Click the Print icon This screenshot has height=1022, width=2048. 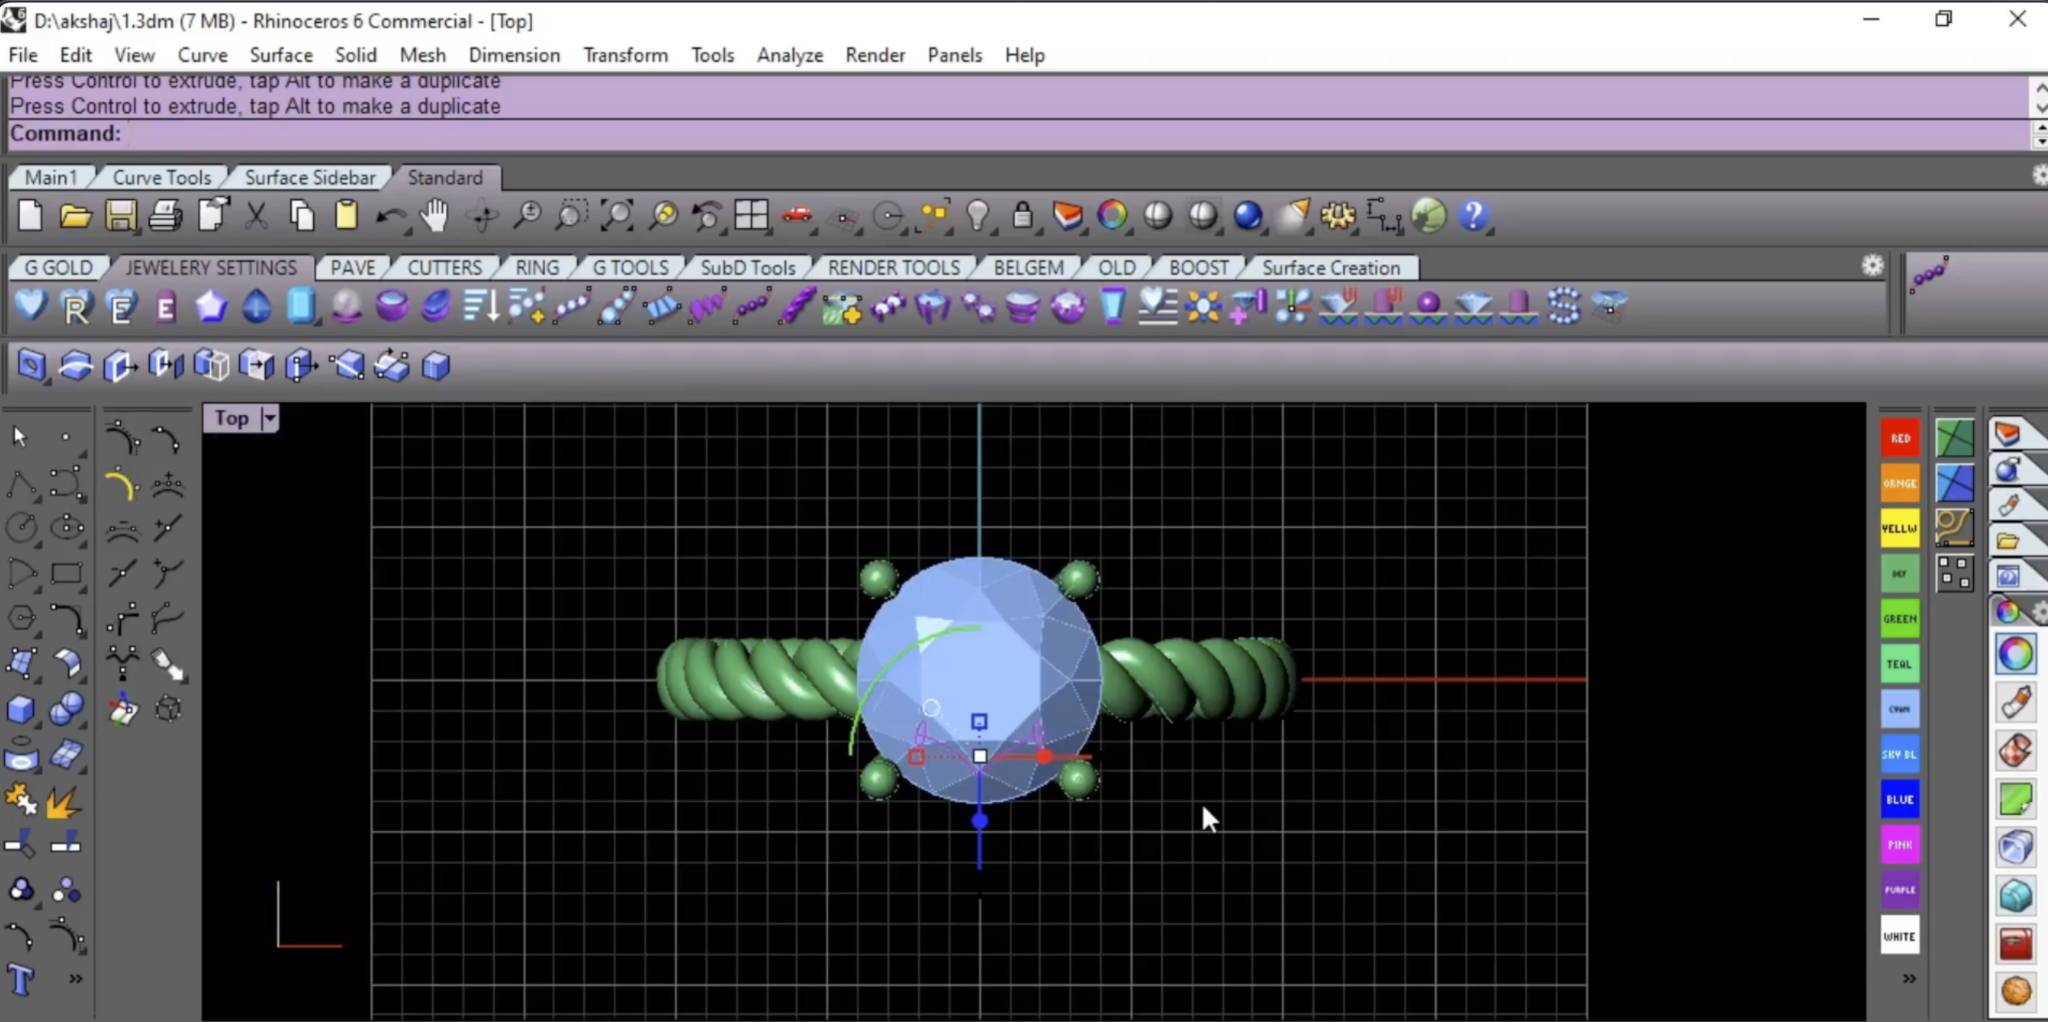click(x=166, y=215)
